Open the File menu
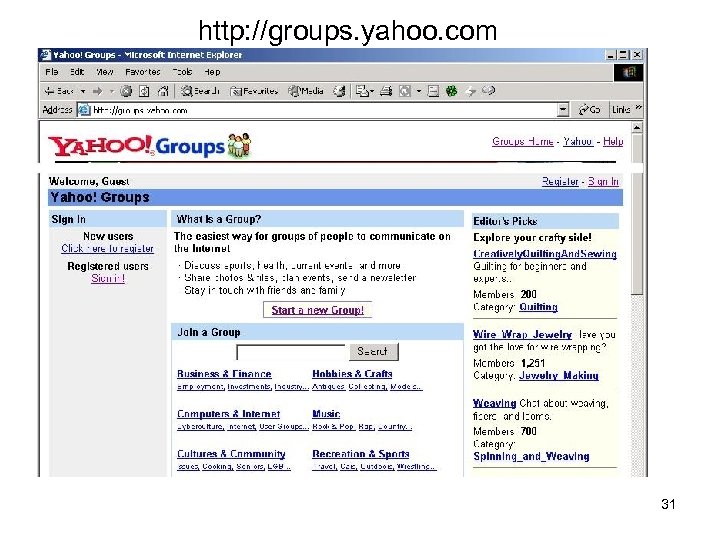Screen dimensions: 720x540 point(52,72)
